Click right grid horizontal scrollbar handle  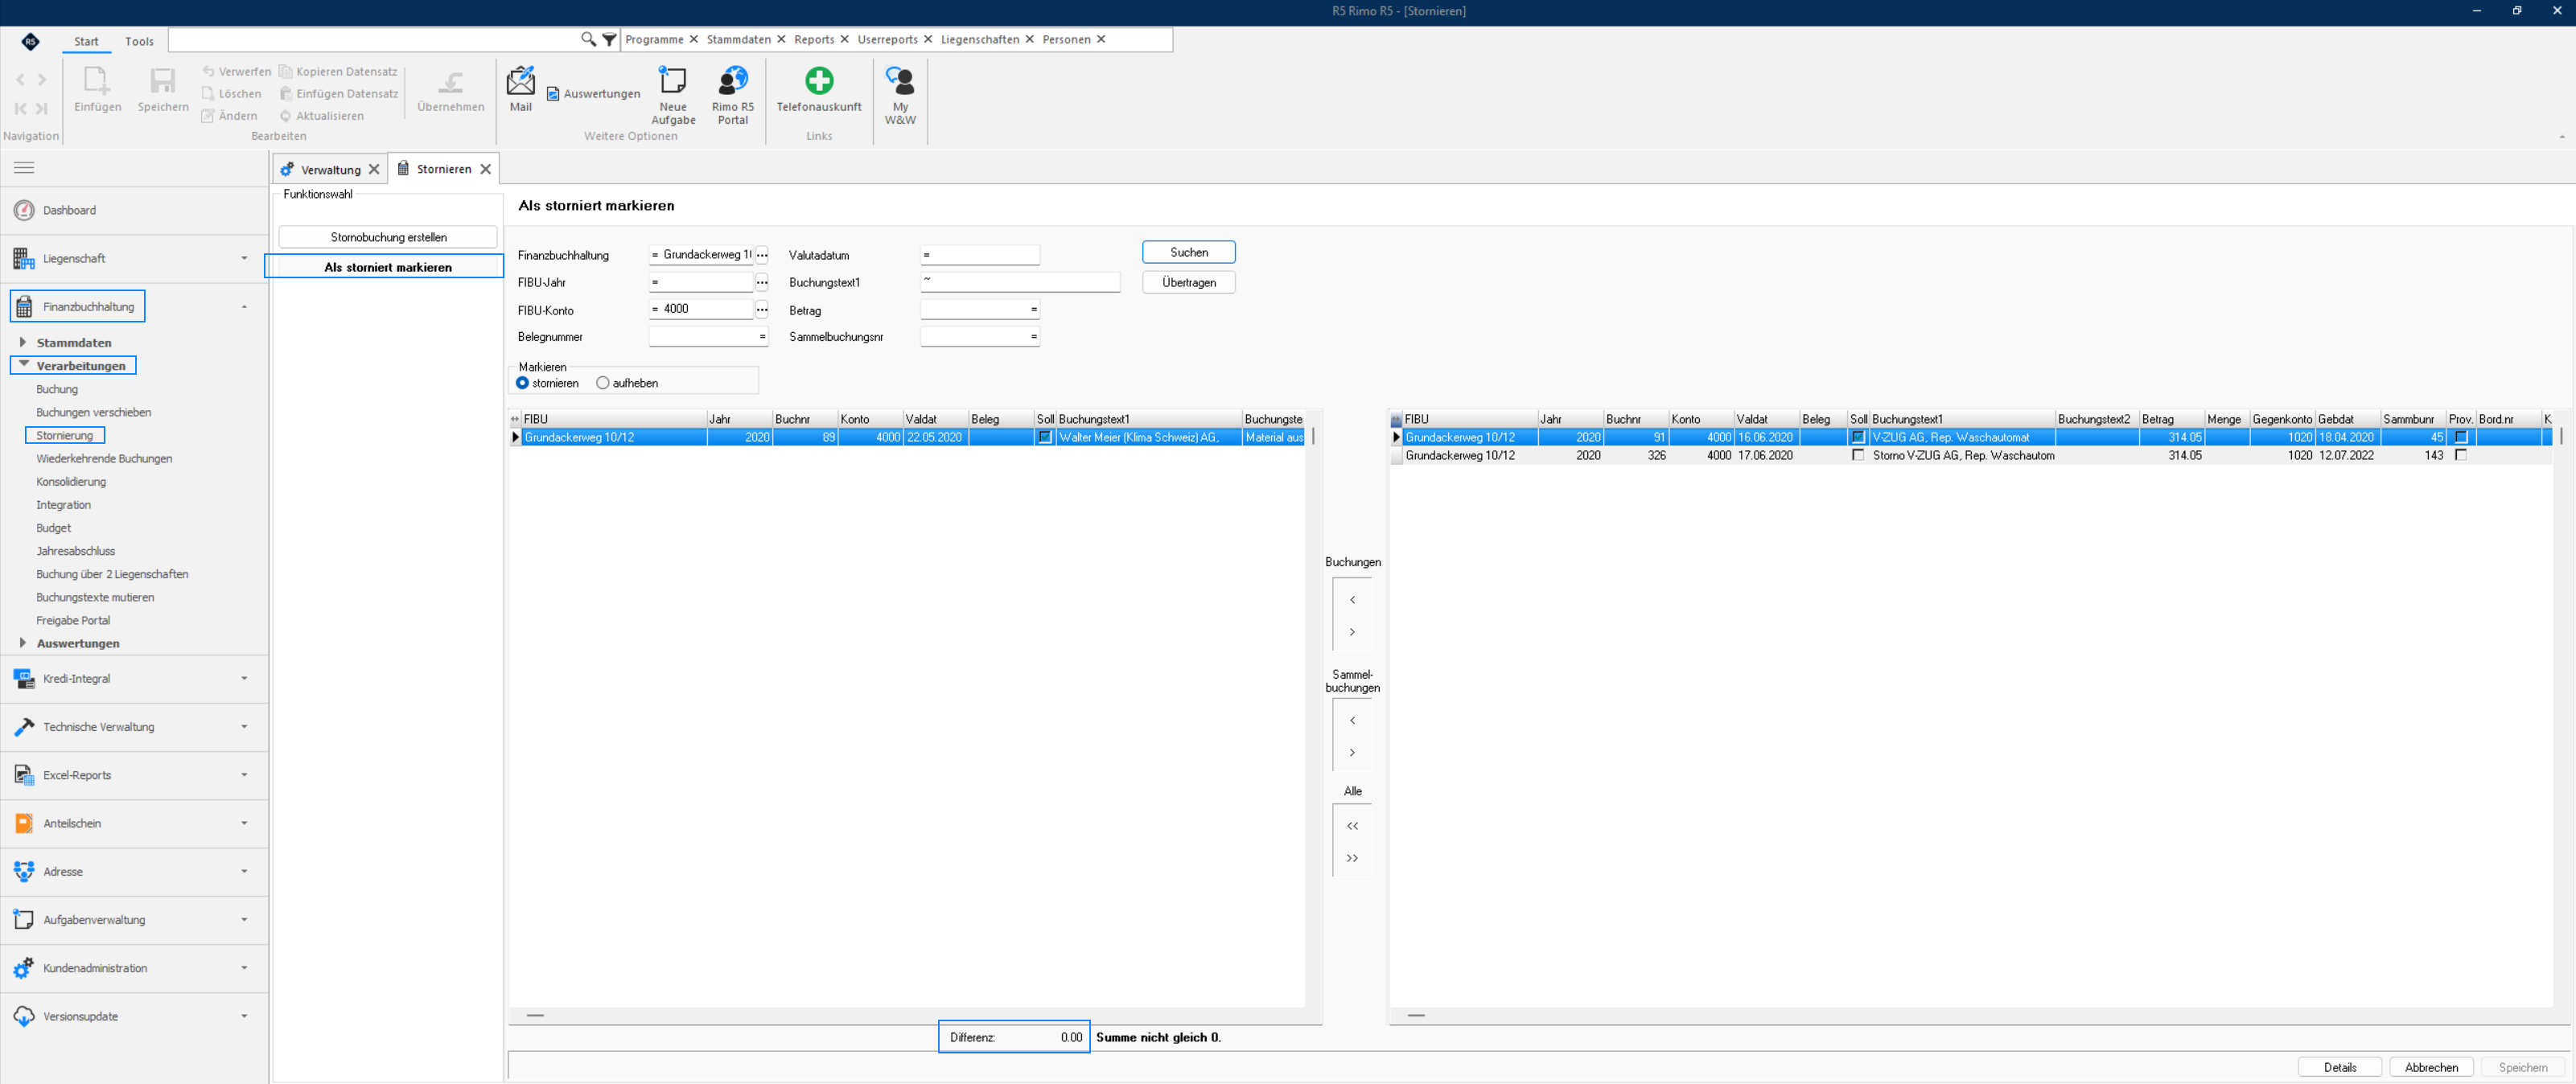1415,1015
